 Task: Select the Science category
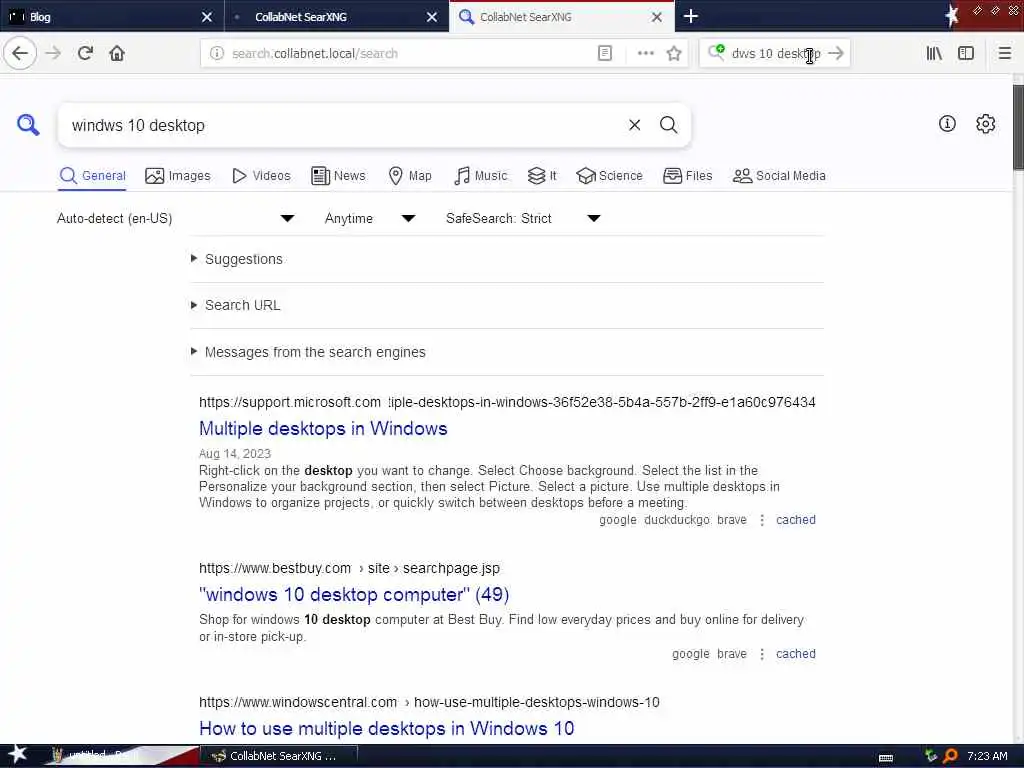pyautogui.click(x=609, y=176)
